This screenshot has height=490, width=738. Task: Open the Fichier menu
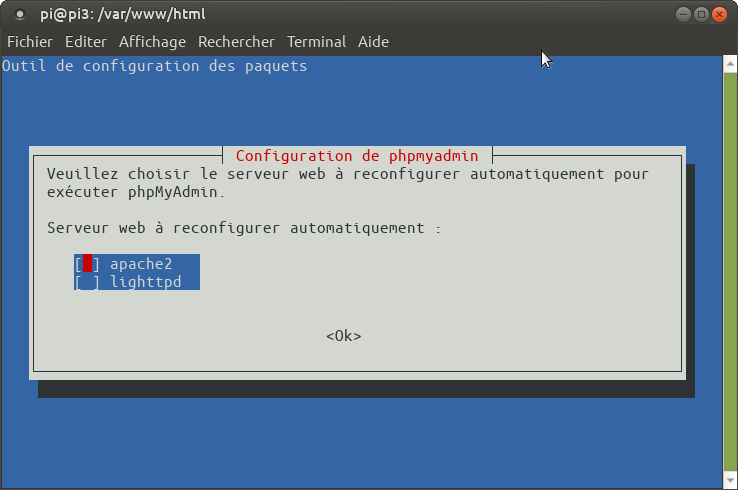(x=30, y=42)
